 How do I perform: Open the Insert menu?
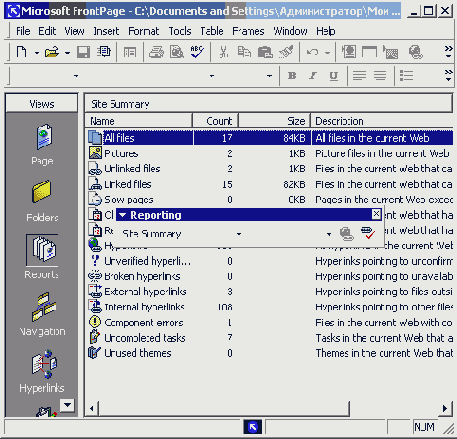click(x=106, y=31)
